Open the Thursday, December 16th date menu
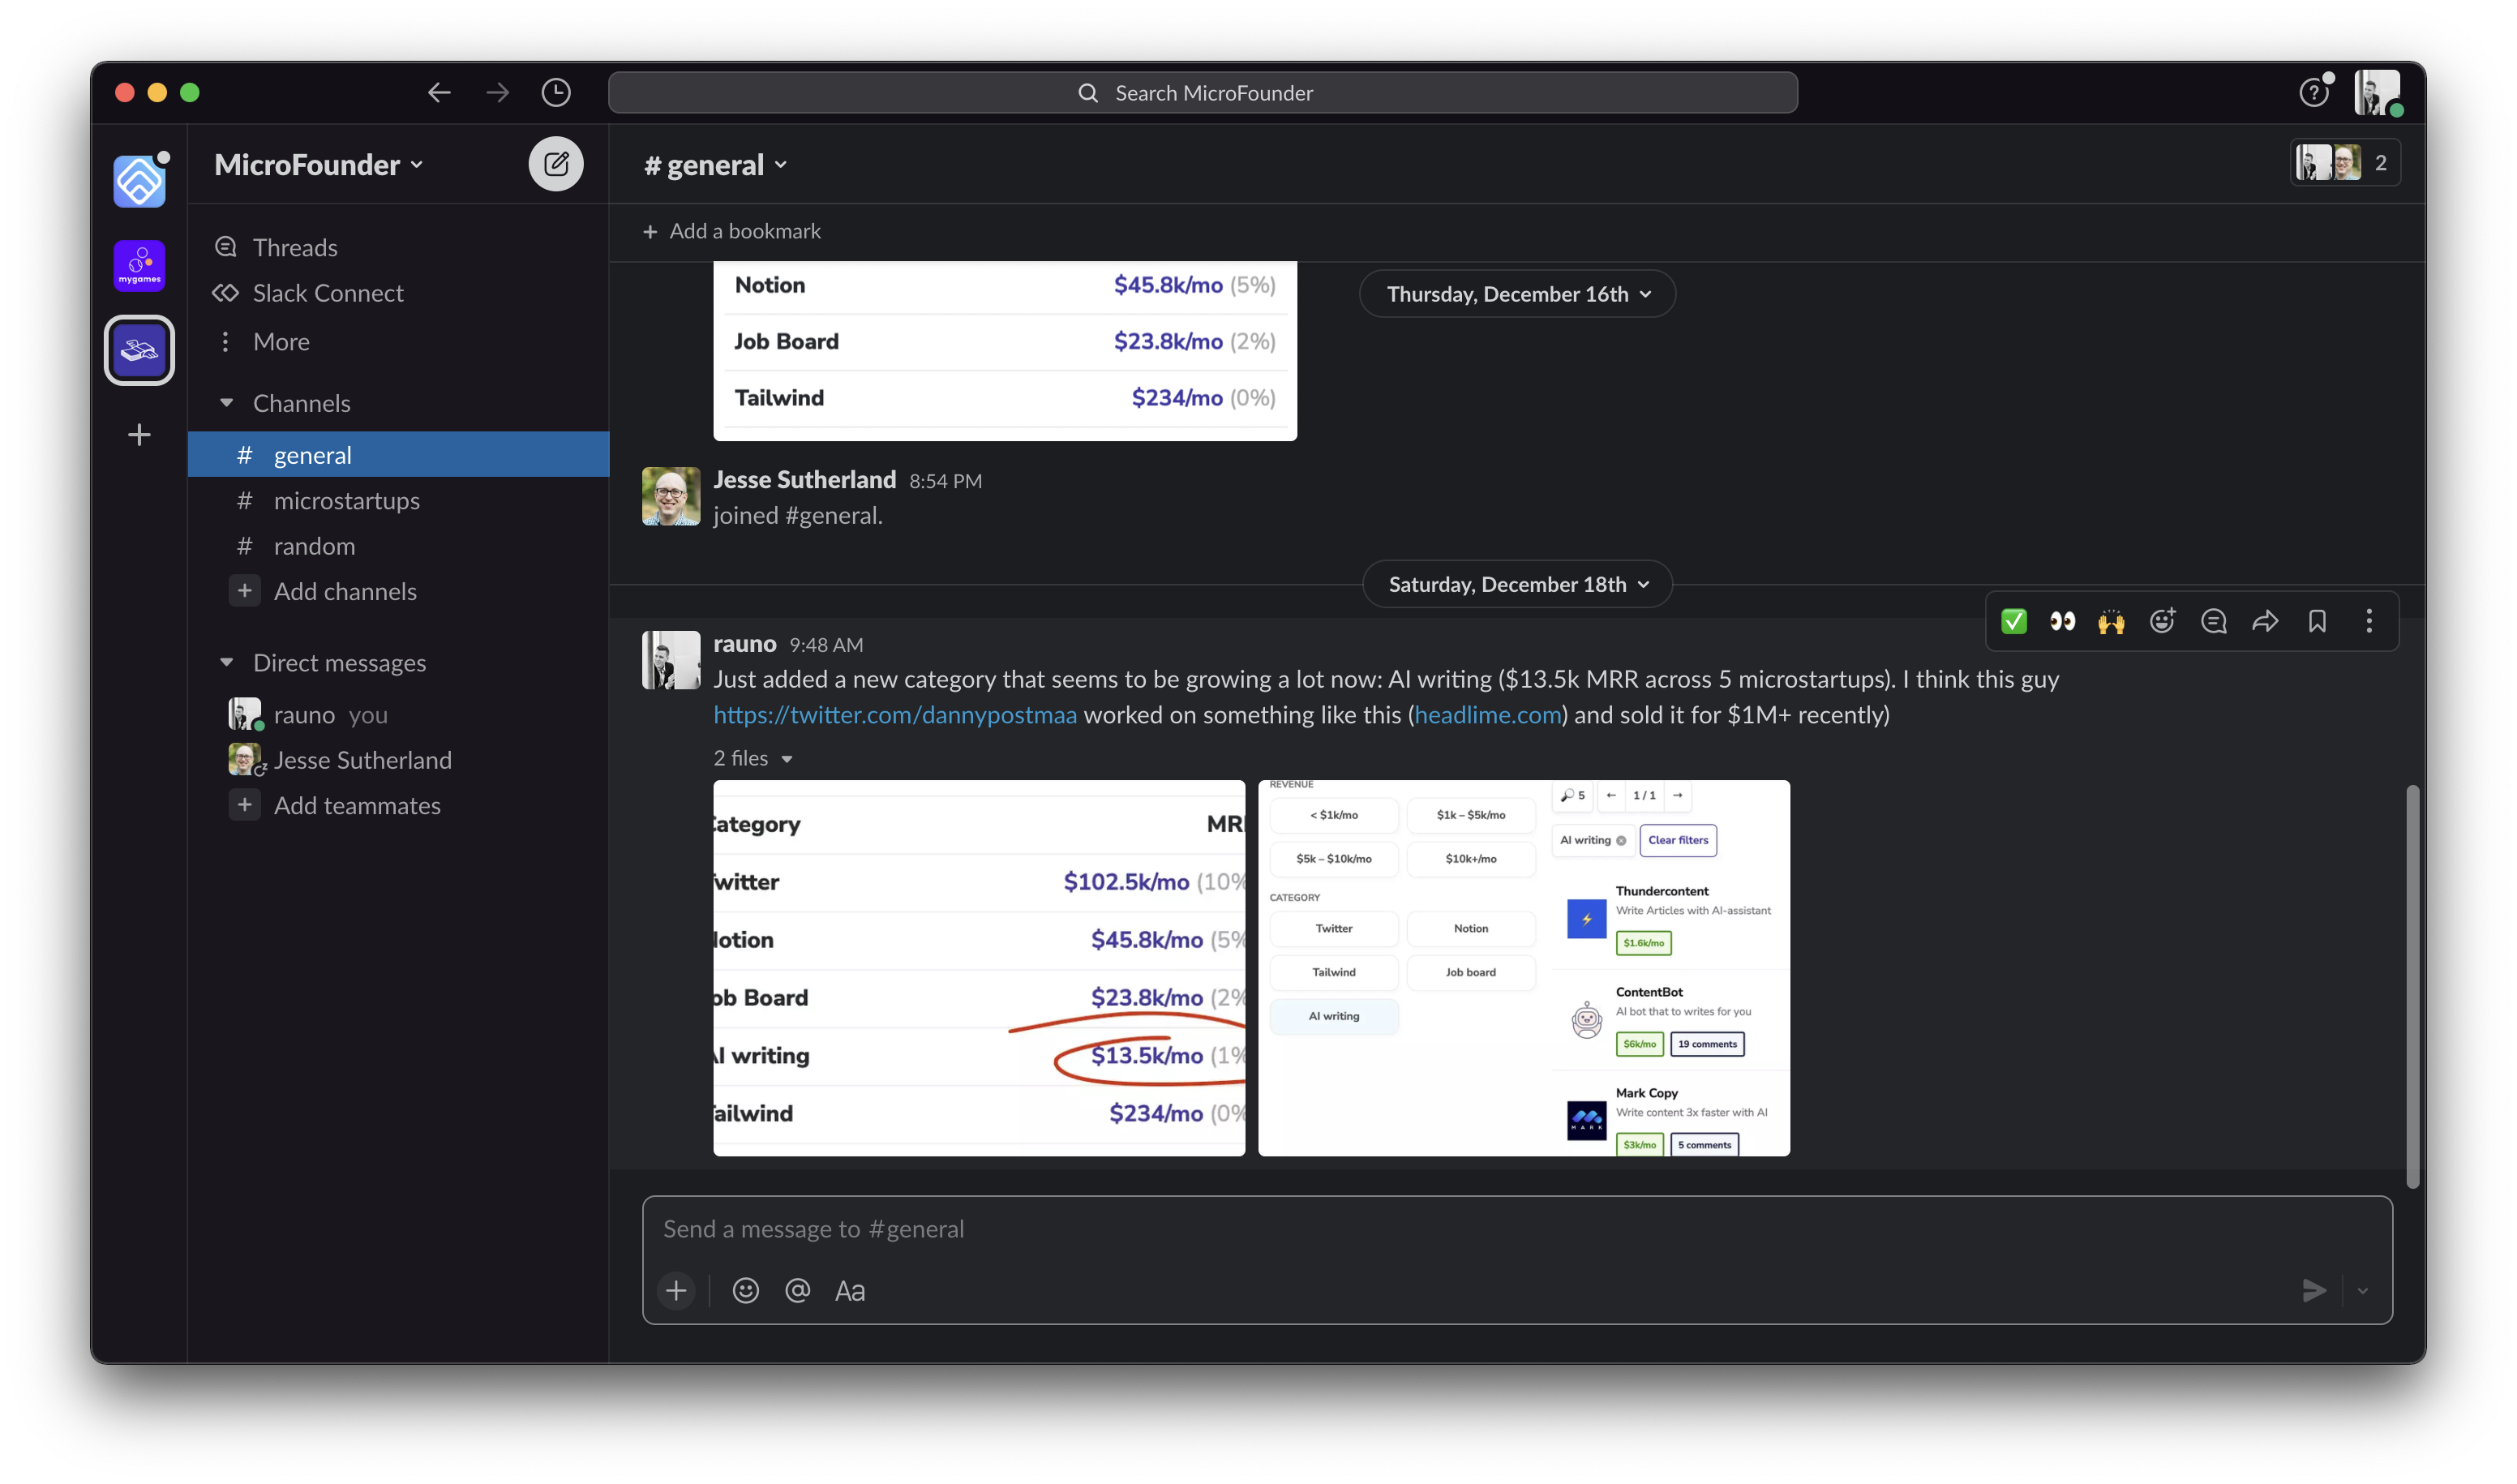 click(x=1517, y=294)
